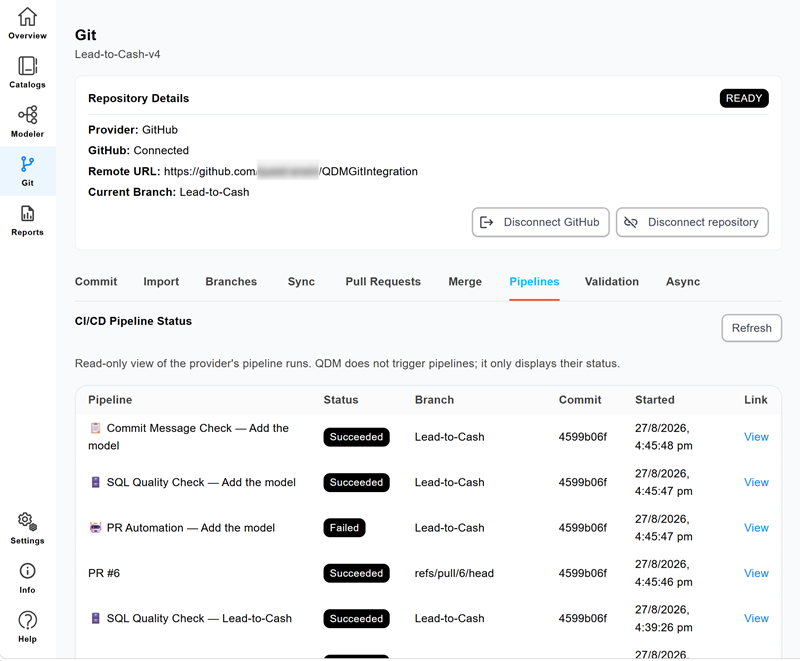View the SQL Quality Check — Add the model run
This screenshot has height=661, width=800.
pos(756,482)
